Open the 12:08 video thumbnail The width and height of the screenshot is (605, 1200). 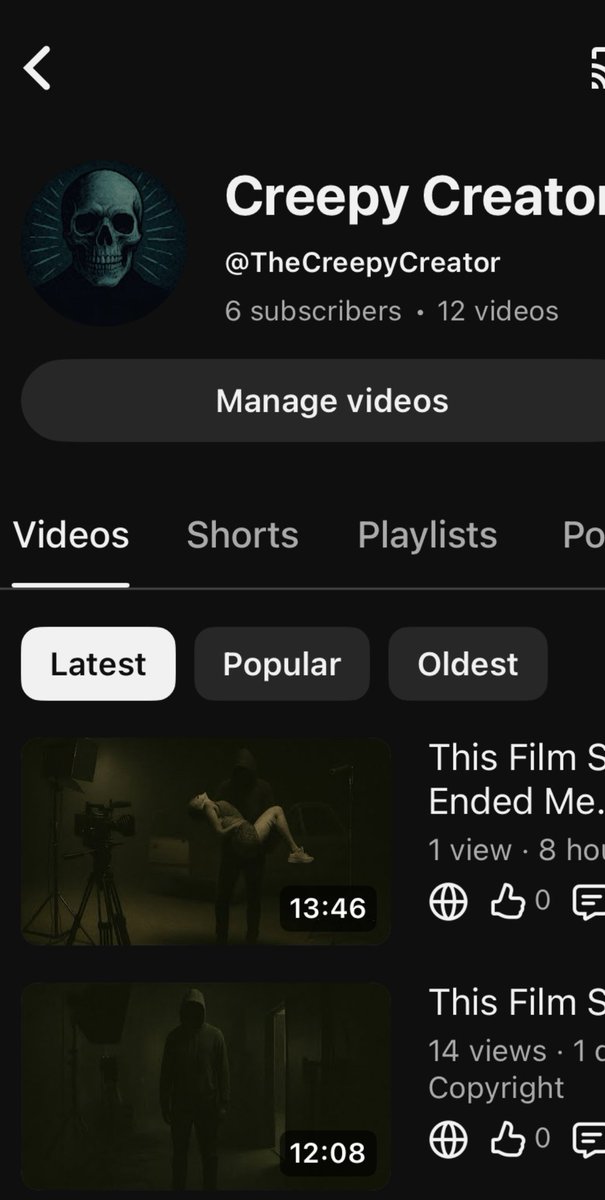click(x=206, y=1086)
